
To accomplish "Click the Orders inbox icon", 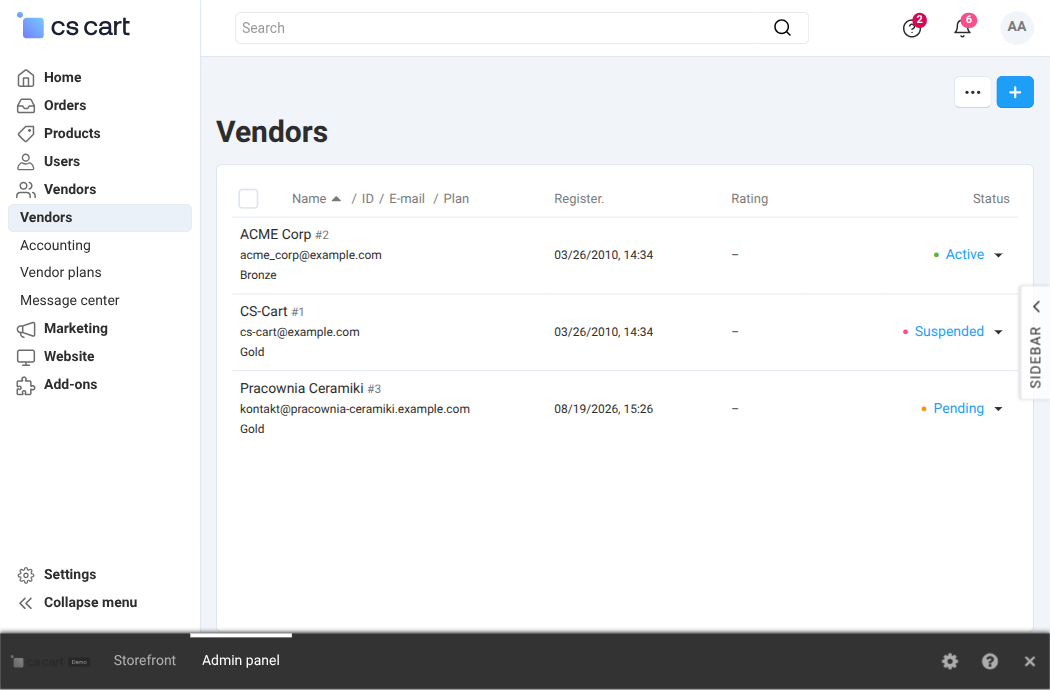I will 25,106.
